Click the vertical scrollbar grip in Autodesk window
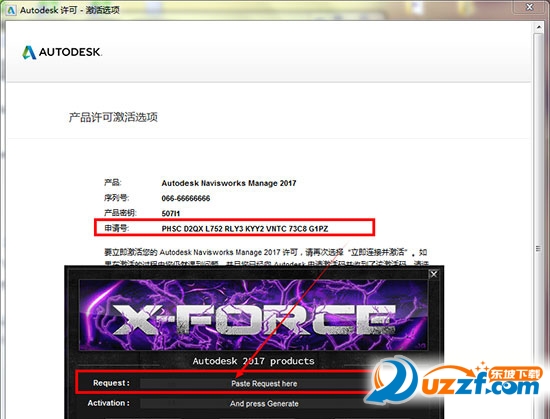The height and width of the screenshot is (419, 550). pos(538,249)
